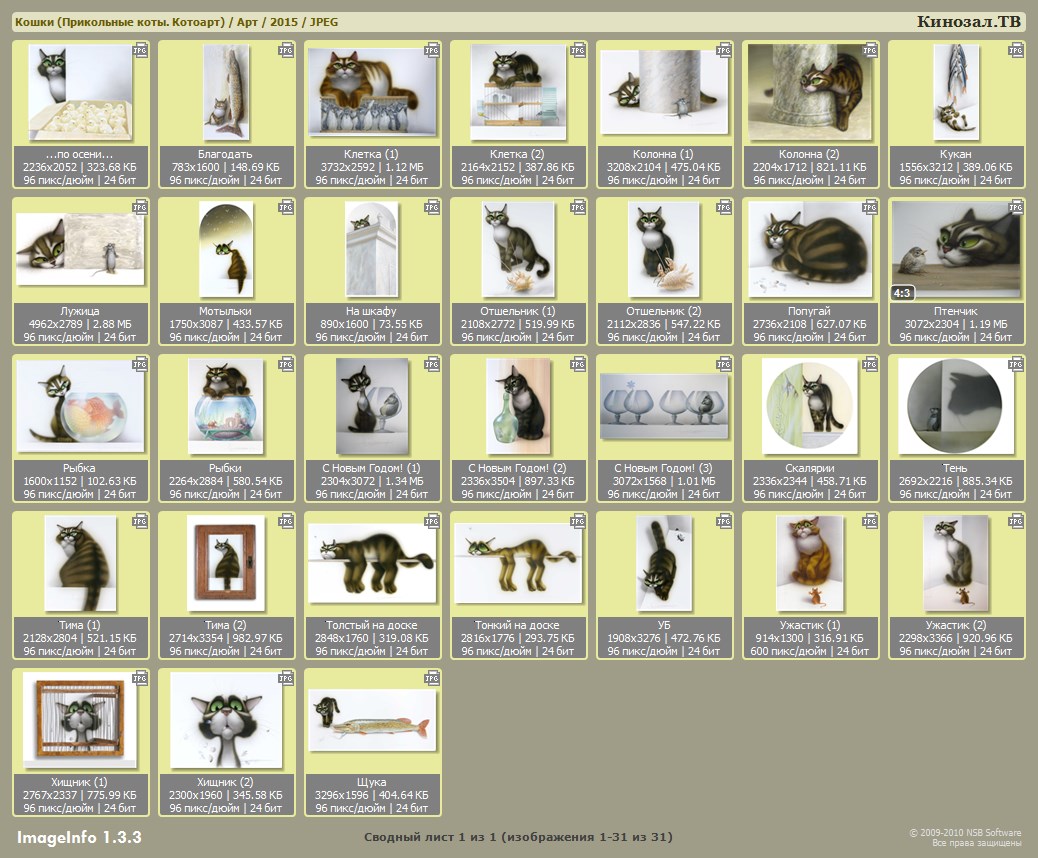Click the JPG badge on the Попугай tile
The image size is (1038, 858).
(870, 207)
